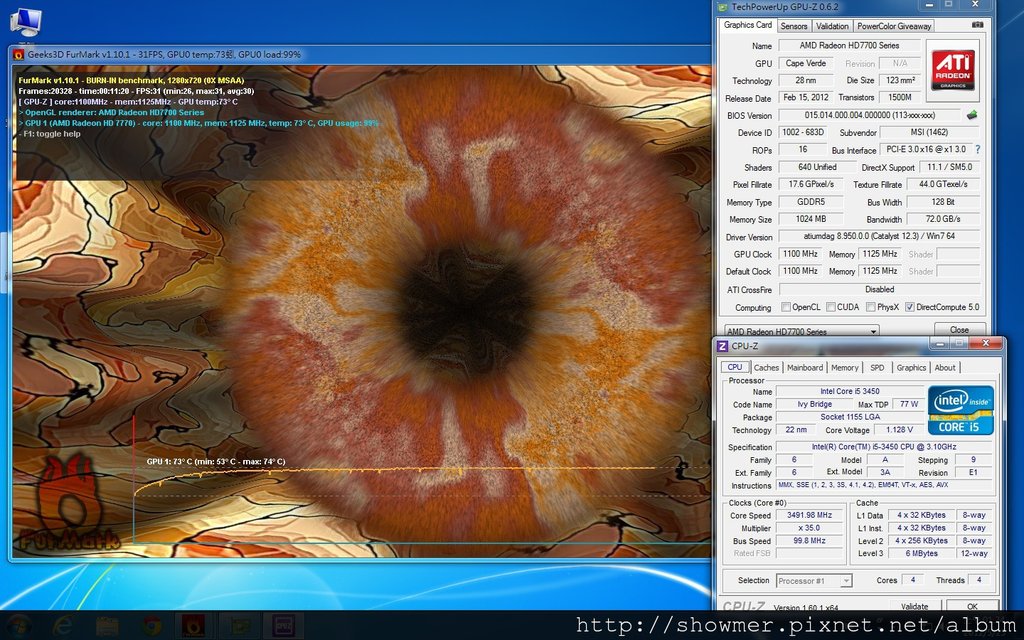
Task: Click the Release Date value Feb 15, 2012
Action: click(x=805, y=97)
